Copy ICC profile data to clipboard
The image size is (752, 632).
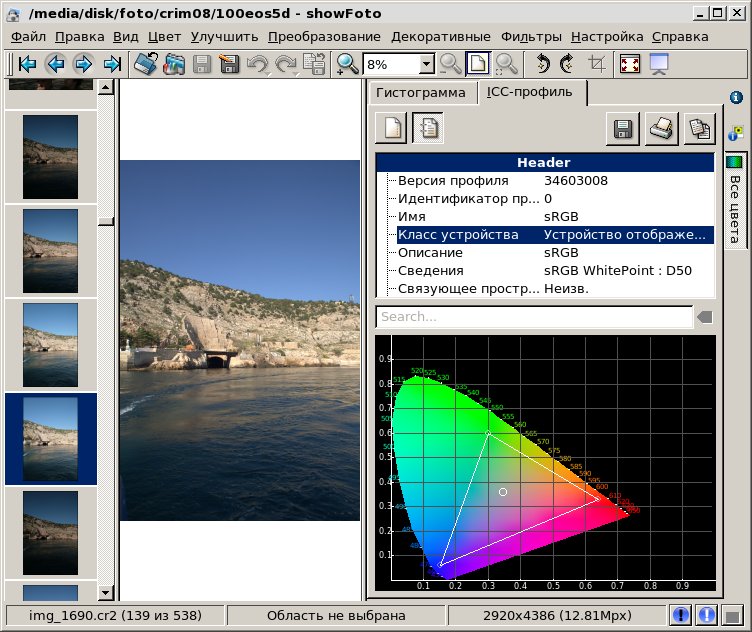[699, 128]
